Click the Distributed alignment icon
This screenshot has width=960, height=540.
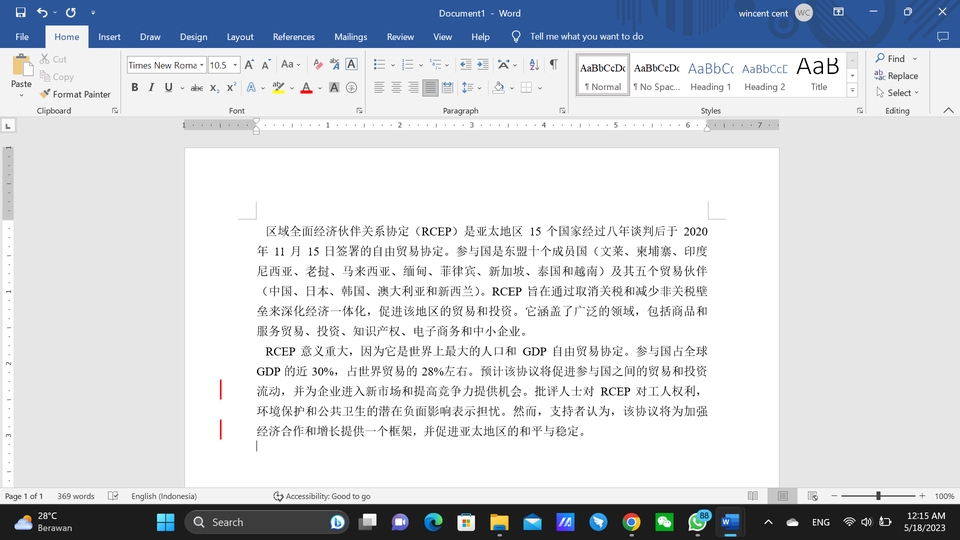448,88
